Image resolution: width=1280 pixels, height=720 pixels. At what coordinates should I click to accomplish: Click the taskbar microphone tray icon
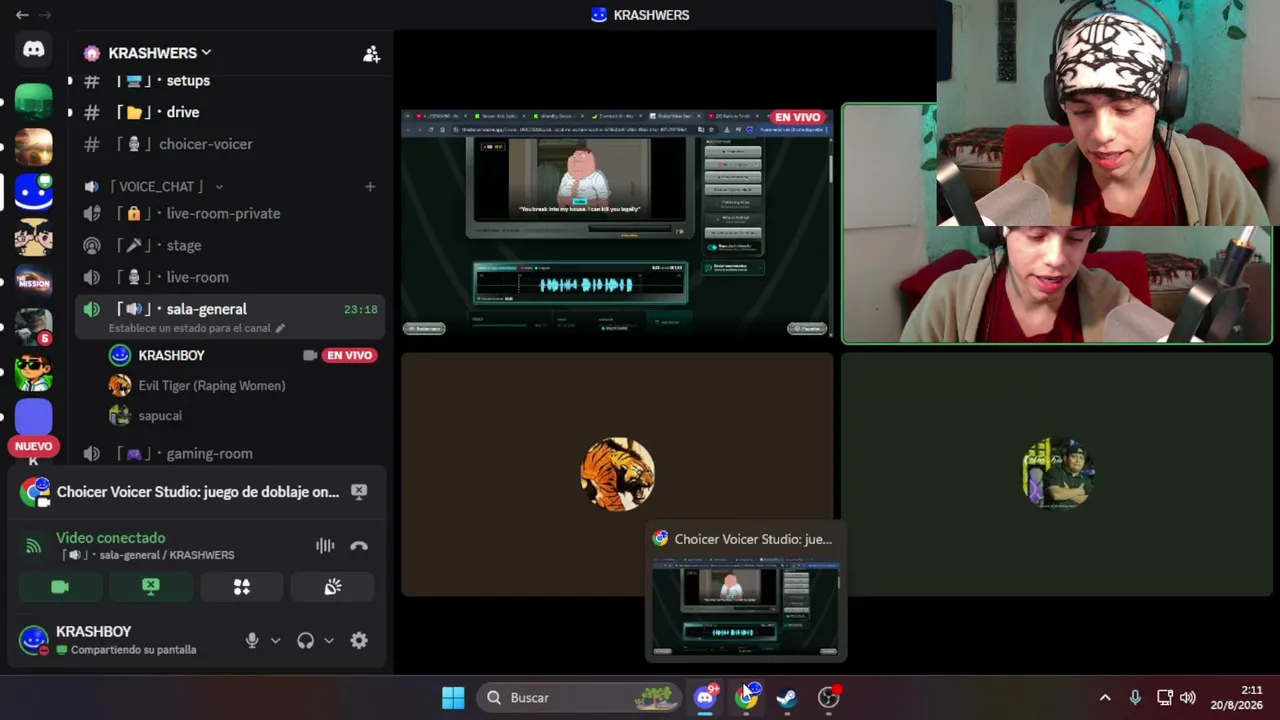(1135, 698)
